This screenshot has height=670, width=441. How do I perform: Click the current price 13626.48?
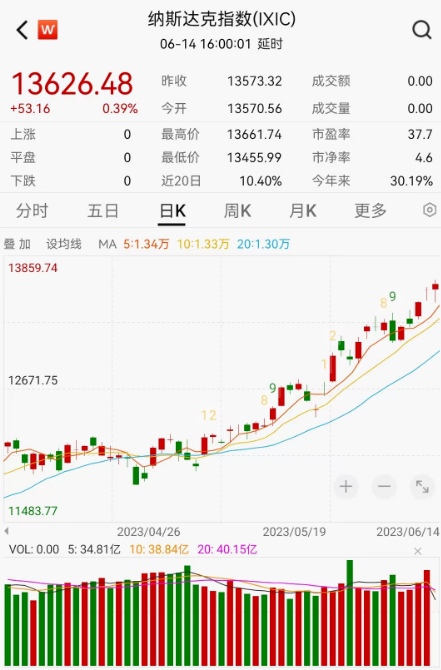pos(72,83)
